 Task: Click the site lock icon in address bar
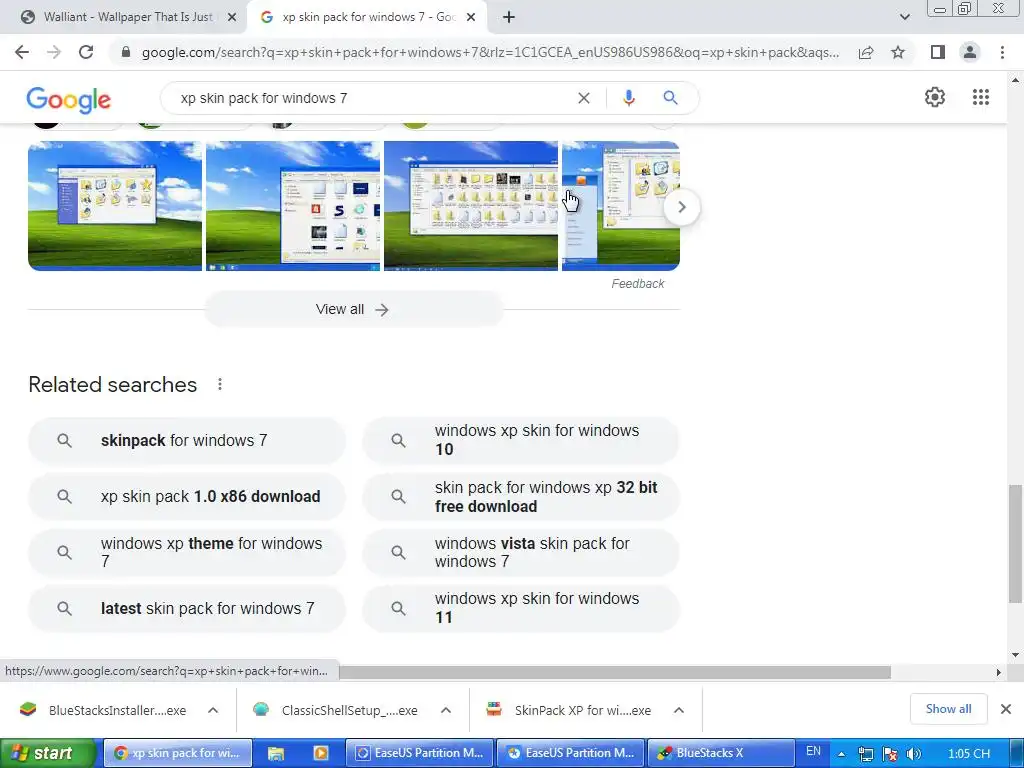point(126,52)
